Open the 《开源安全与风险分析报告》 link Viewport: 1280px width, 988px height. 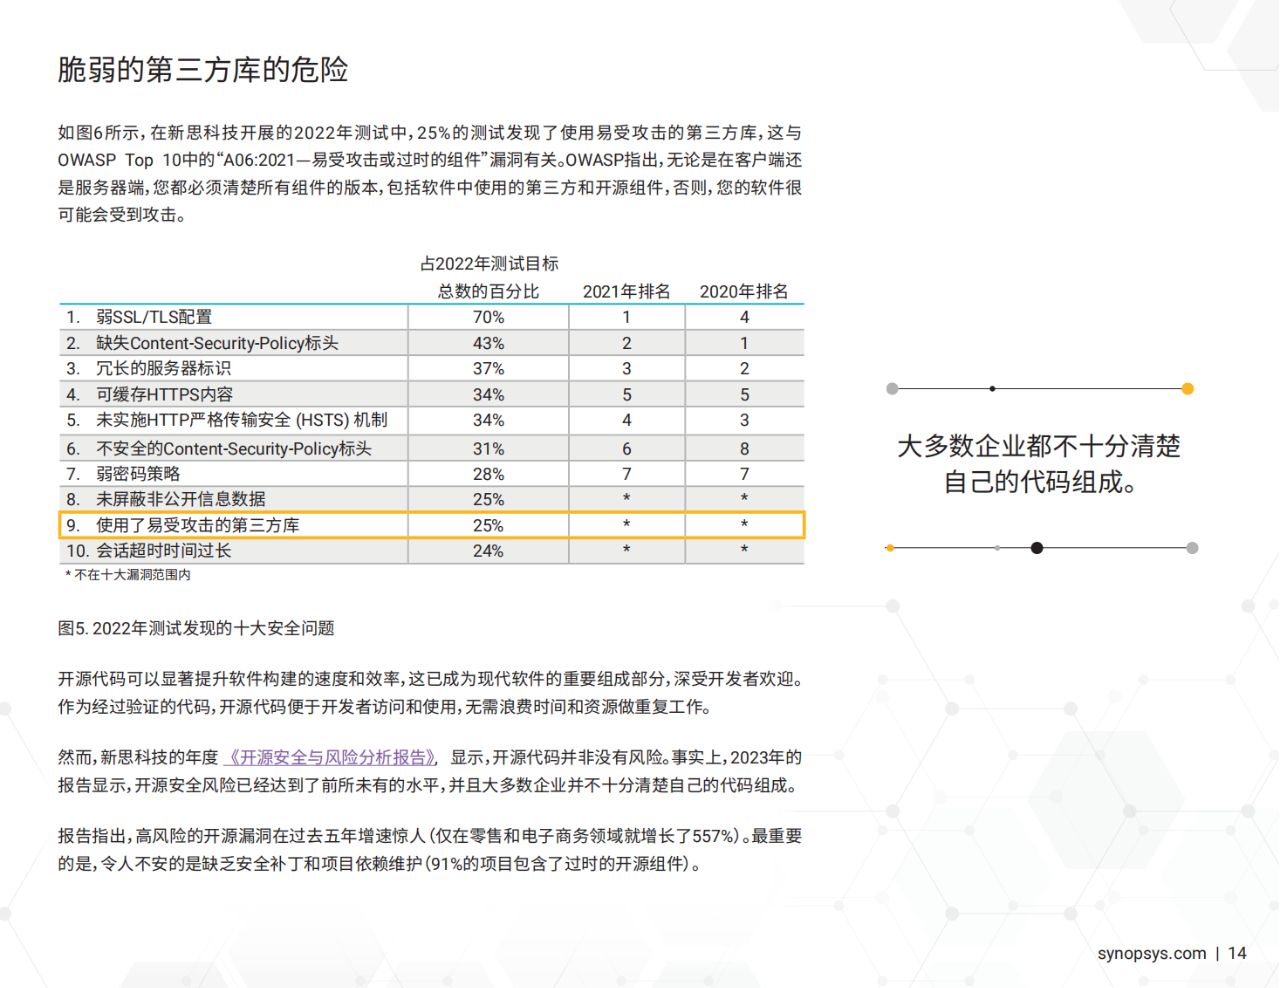pyautogui.click(x=331, y=758)
